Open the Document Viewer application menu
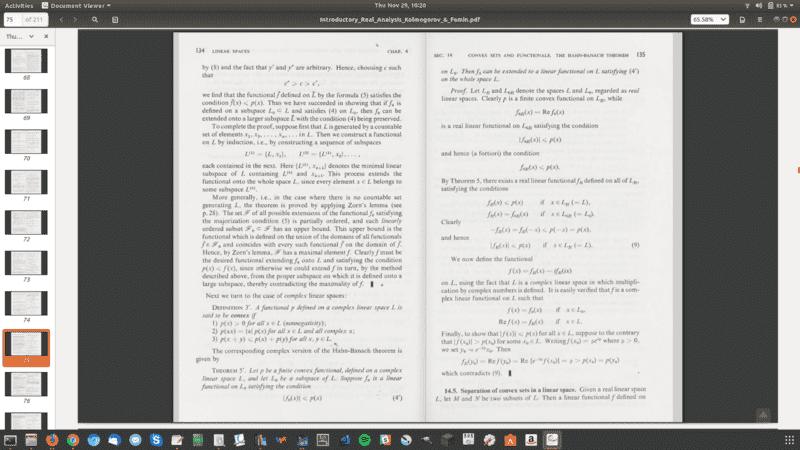This screenshot has height=450, width=800. [76, 5]
